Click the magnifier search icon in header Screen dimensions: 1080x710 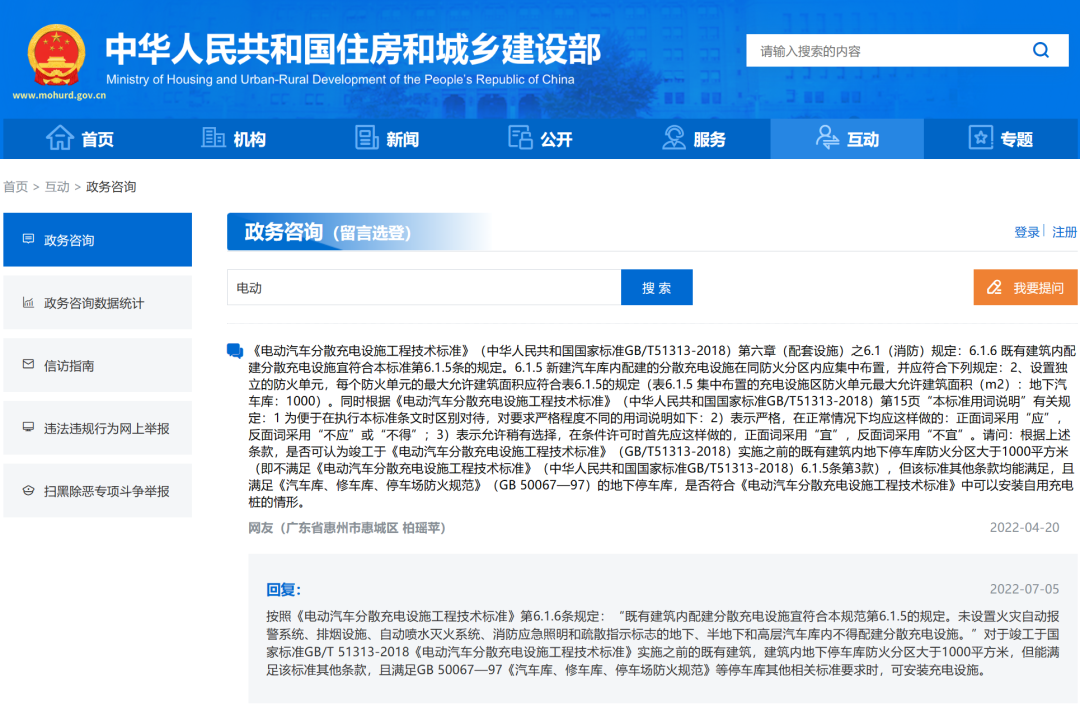click(1041, 51)
